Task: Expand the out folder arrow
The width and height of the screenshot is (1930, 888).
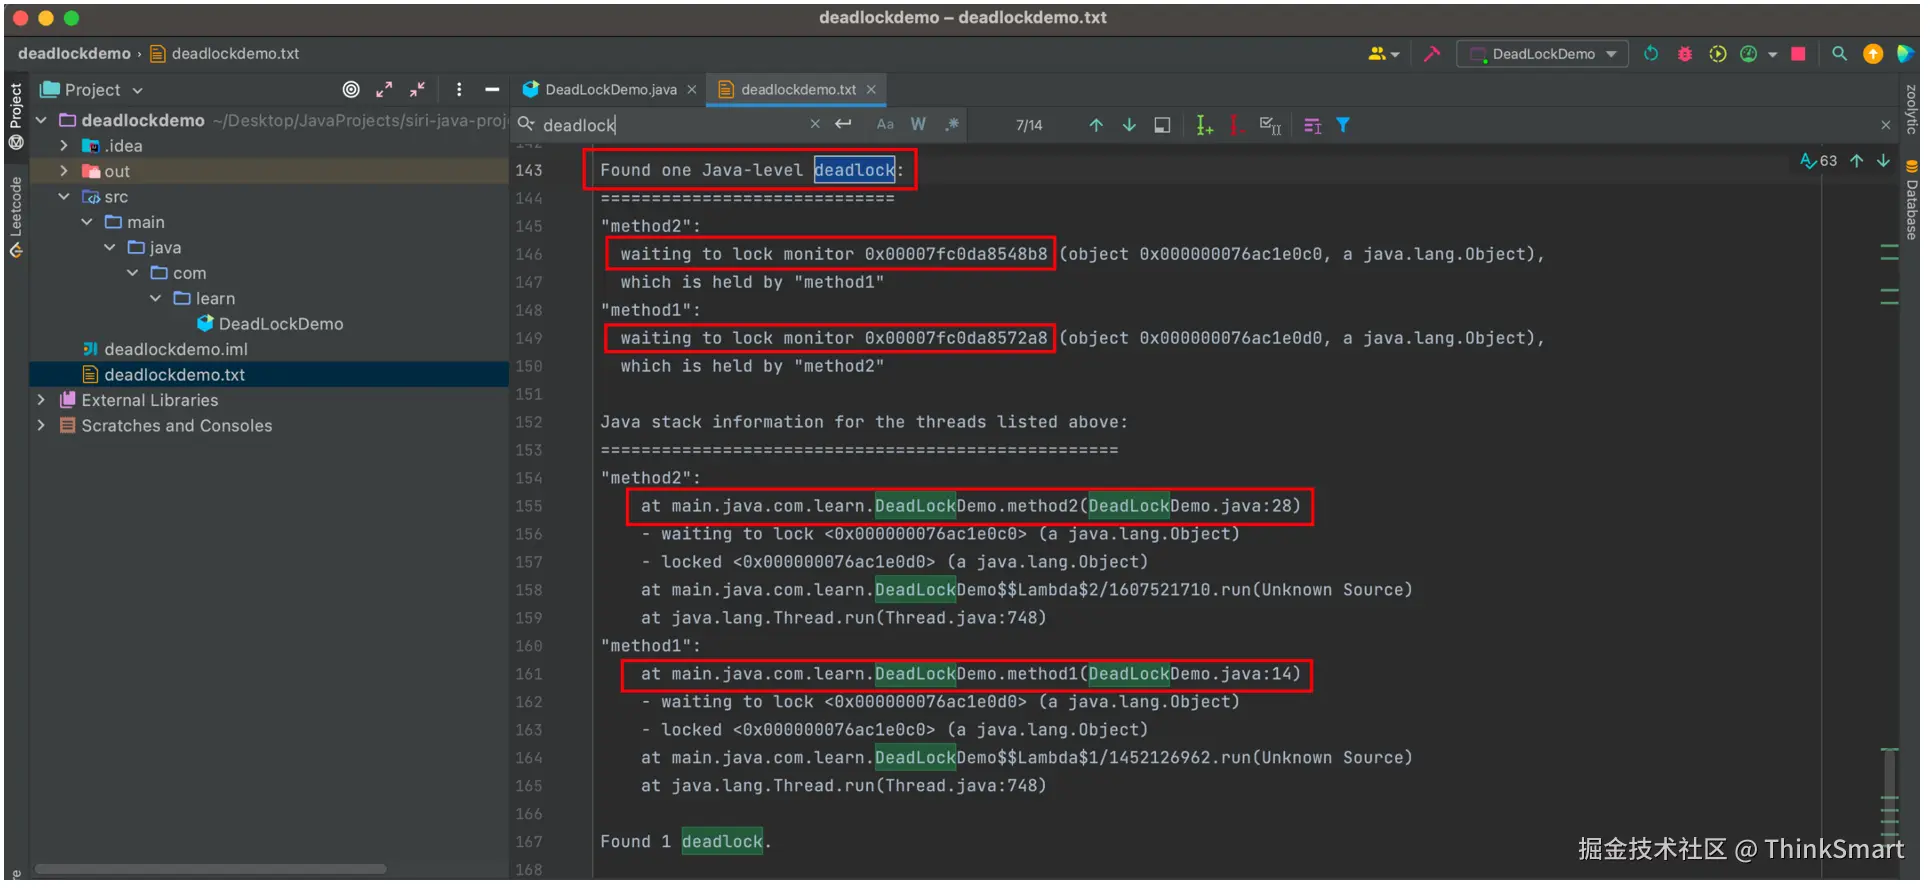Action: [x=64, y=171]
